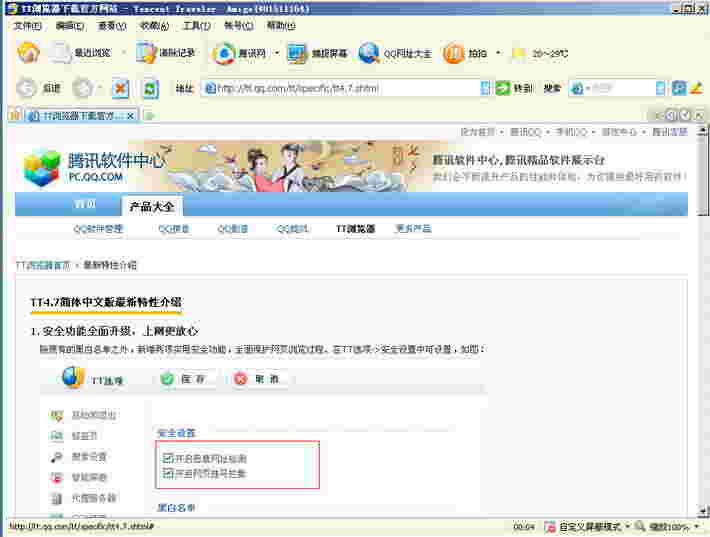Click the 游戏中心 link at page top

(619, 132)
